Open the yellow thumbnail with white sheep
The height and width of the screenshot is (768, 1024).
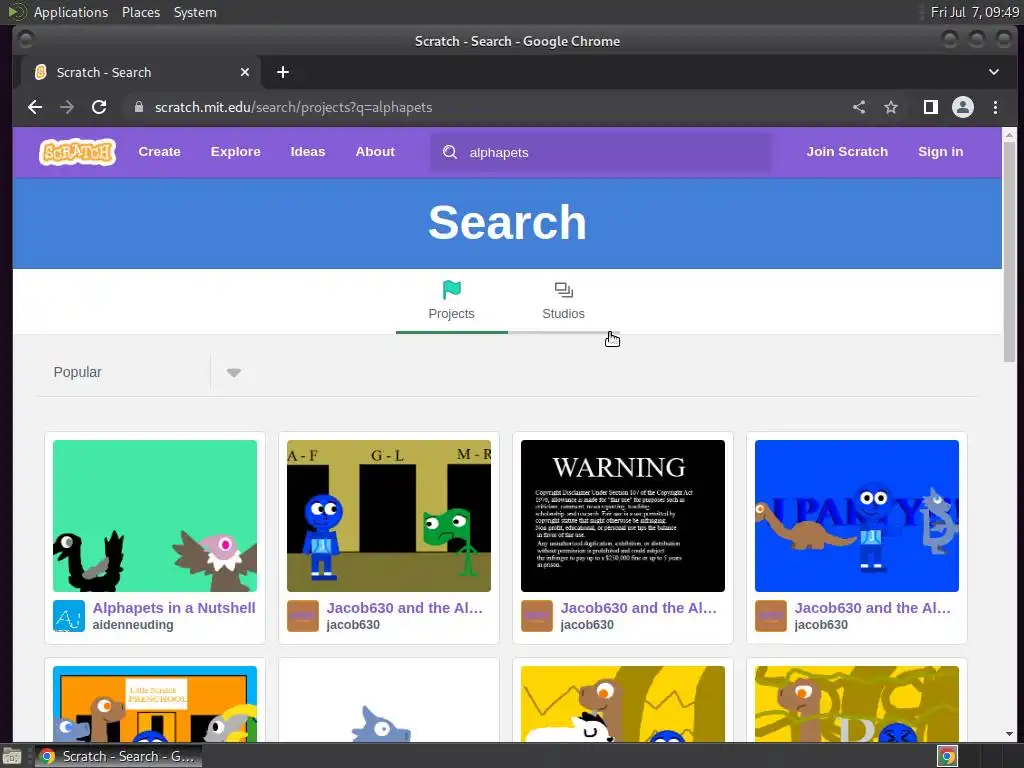click(x=622, y=704)
